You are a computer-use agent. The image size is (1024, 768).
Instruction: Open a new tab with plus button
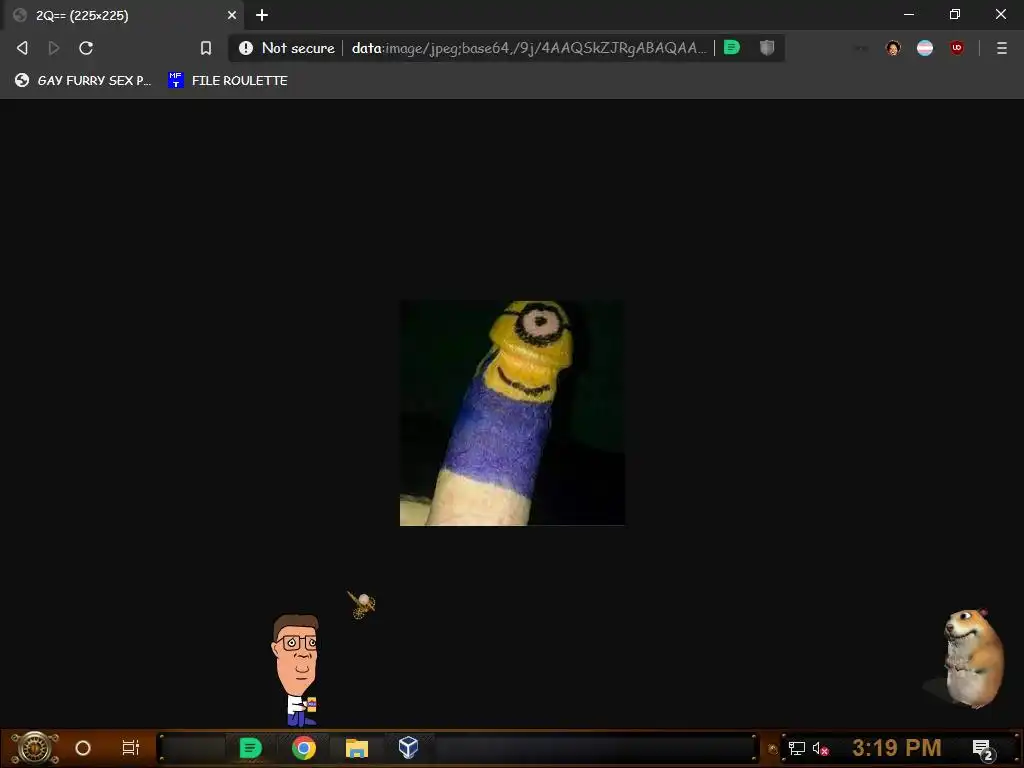262,15
